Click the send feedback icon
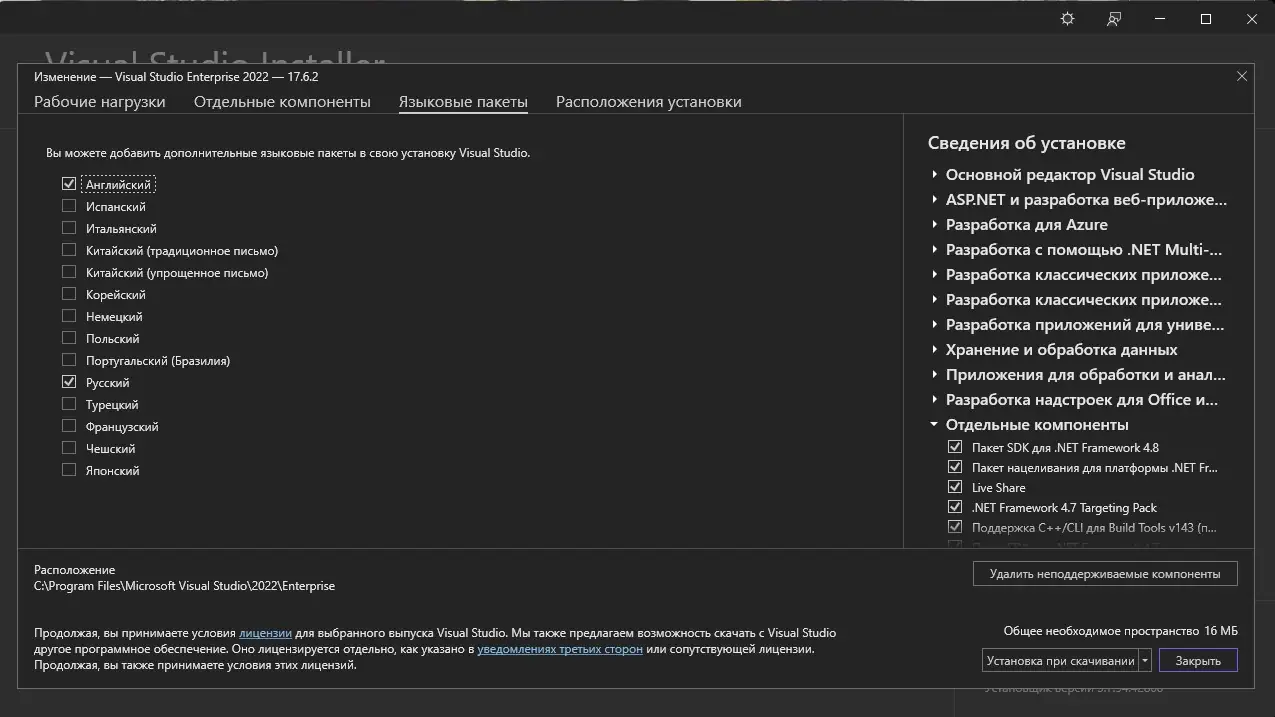Screen dimensions: 1275x717 pos(1112,18)
